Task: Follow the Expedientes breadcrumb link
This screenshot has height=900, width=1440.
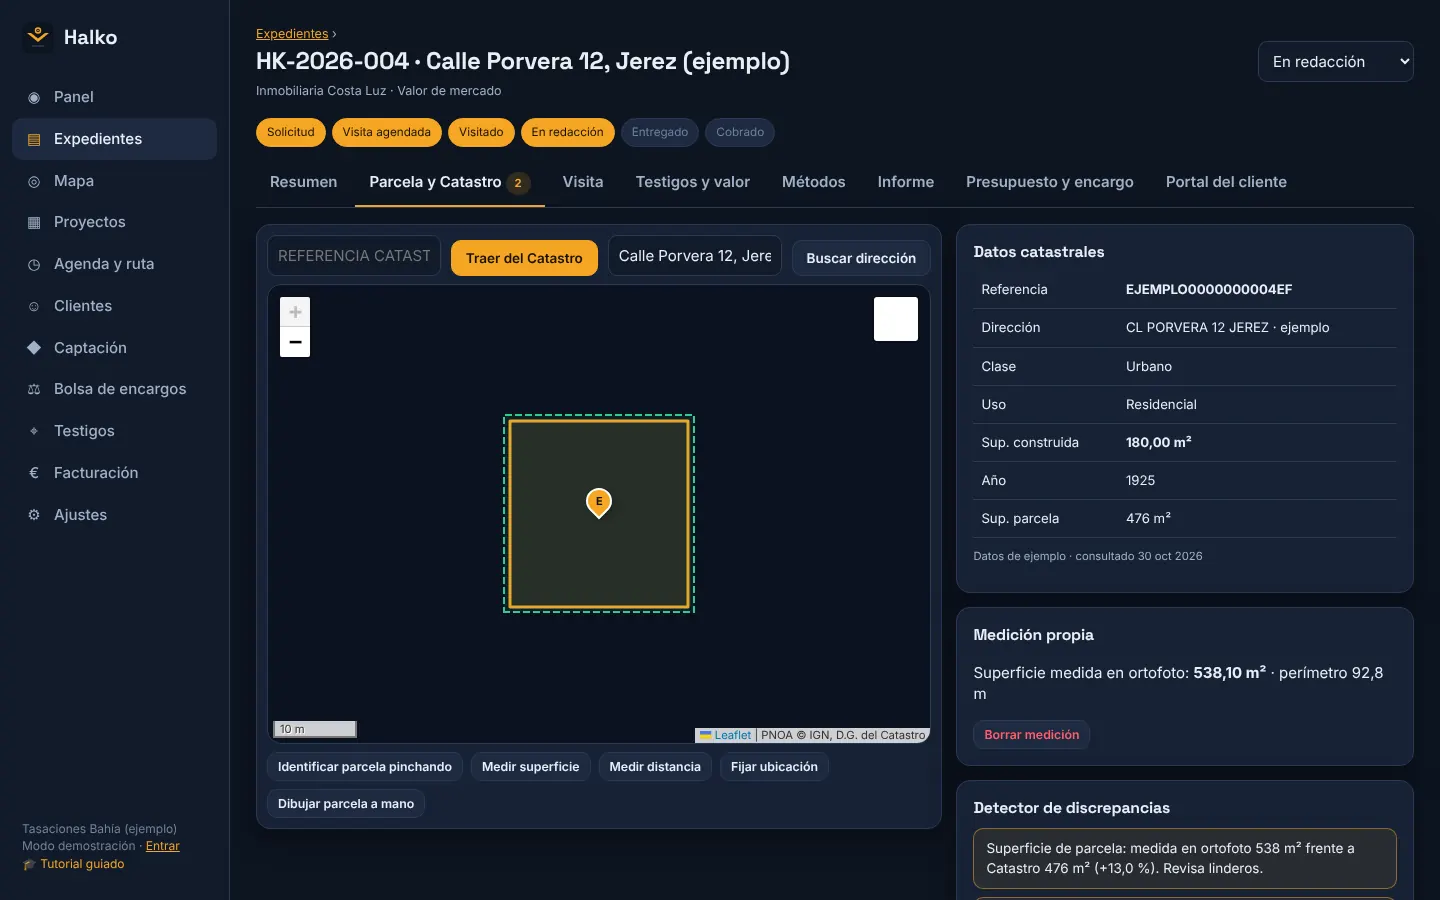Action: click(292, 34)
